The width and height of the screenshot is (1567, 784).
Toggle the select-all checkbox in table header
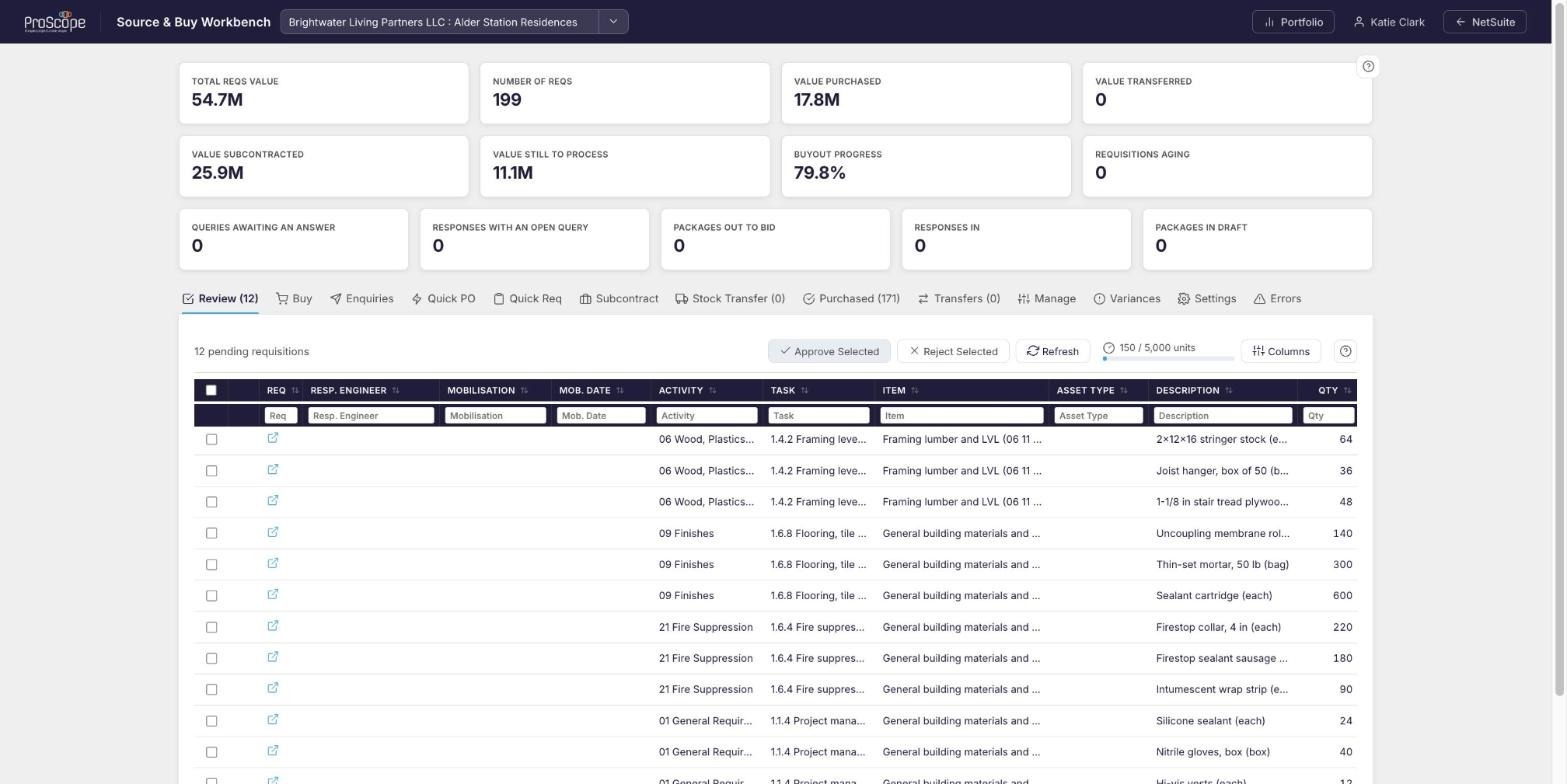click(211, 390)
